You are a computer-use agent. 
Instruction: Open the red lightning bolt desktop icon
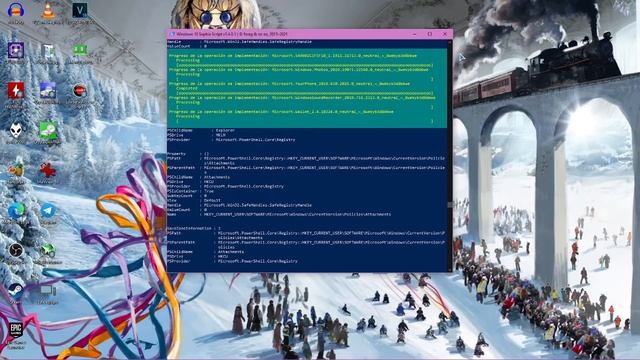point(16,90)
